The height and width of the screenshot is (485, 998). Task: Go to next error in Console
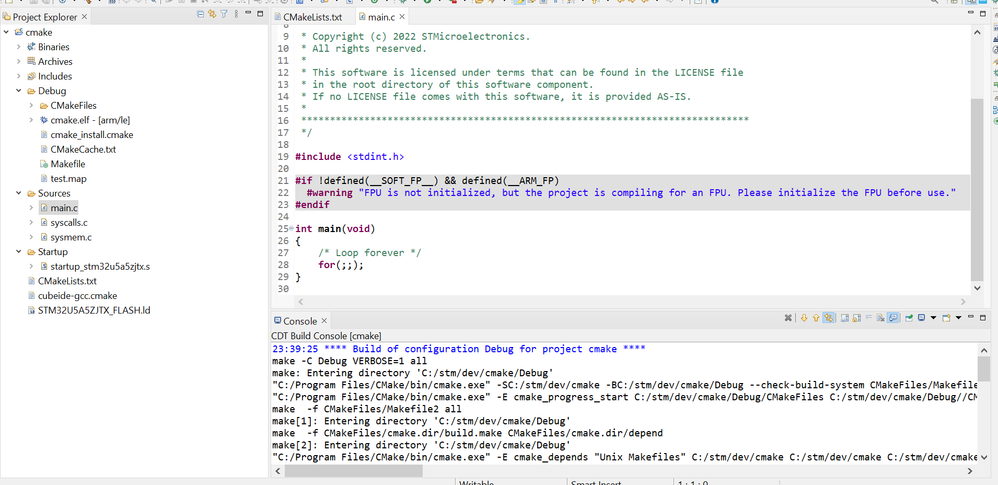click(x=804, y=318)
